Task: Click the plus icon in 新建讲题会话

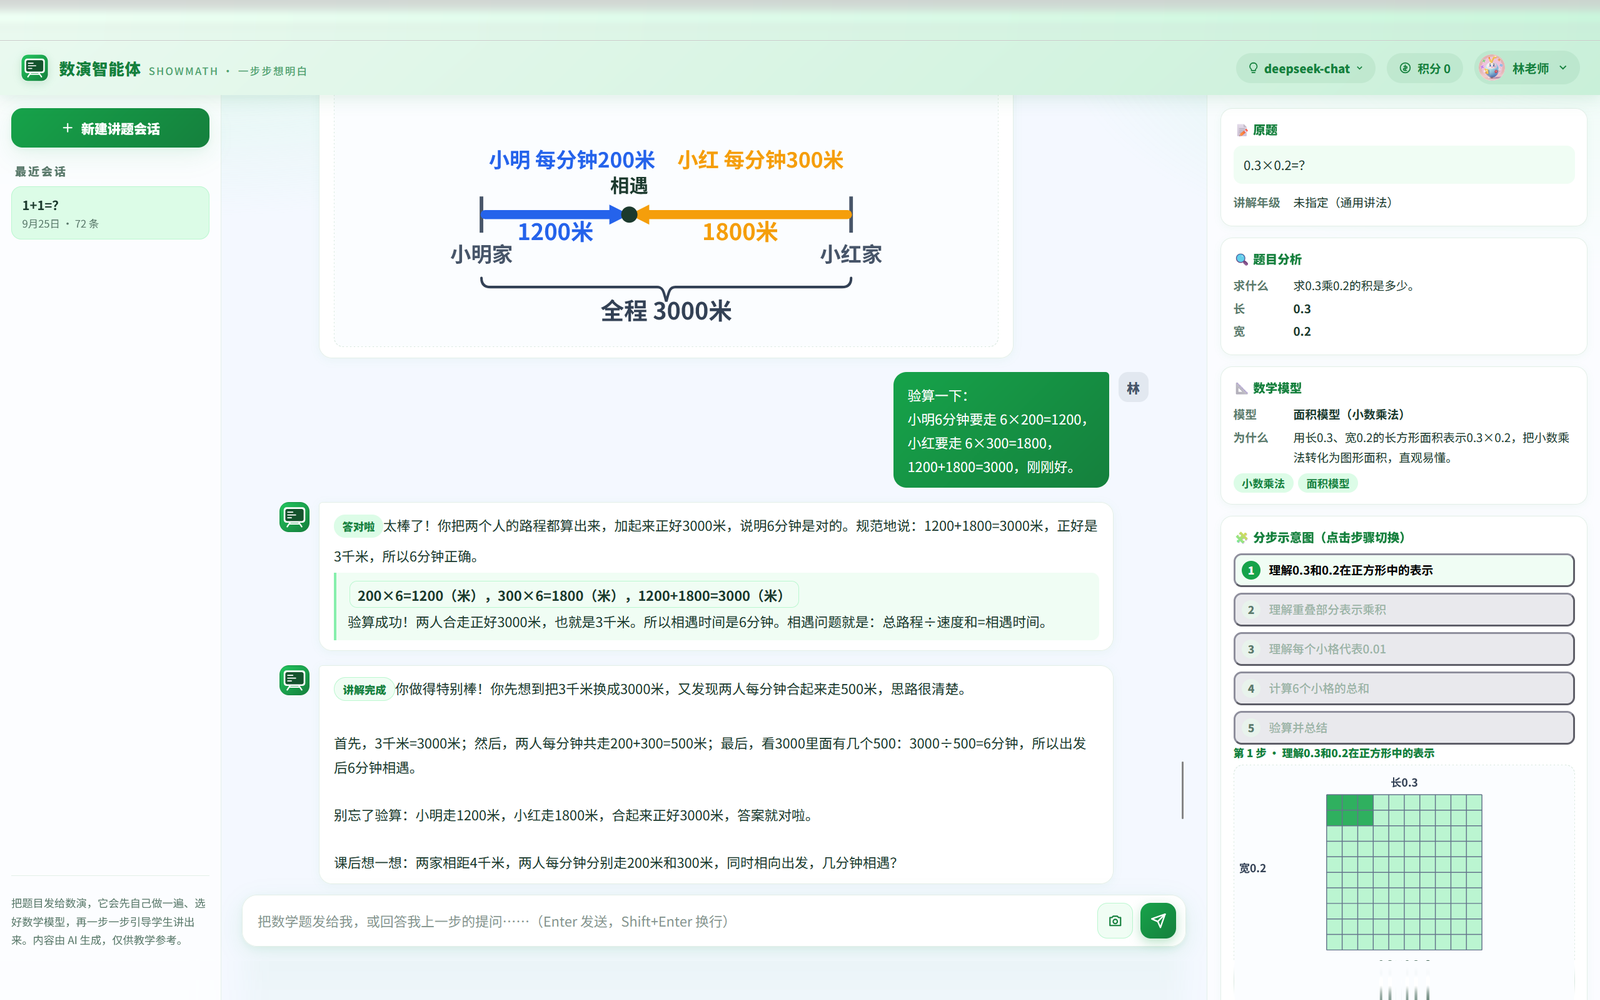Action: pyautogui.click(x=67, y=128)
